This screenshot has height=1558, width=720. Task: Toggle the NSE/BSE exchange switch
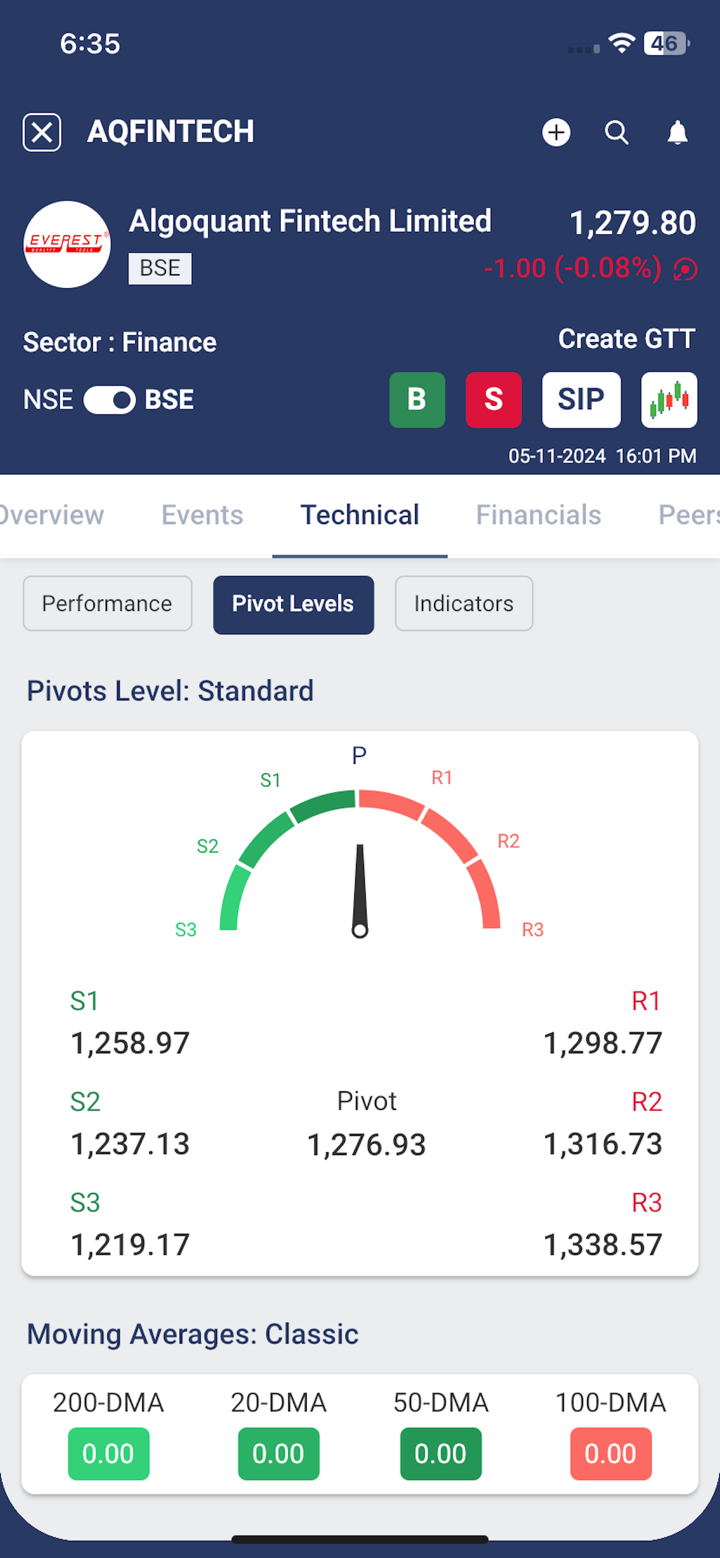click(x=109, y=400)
